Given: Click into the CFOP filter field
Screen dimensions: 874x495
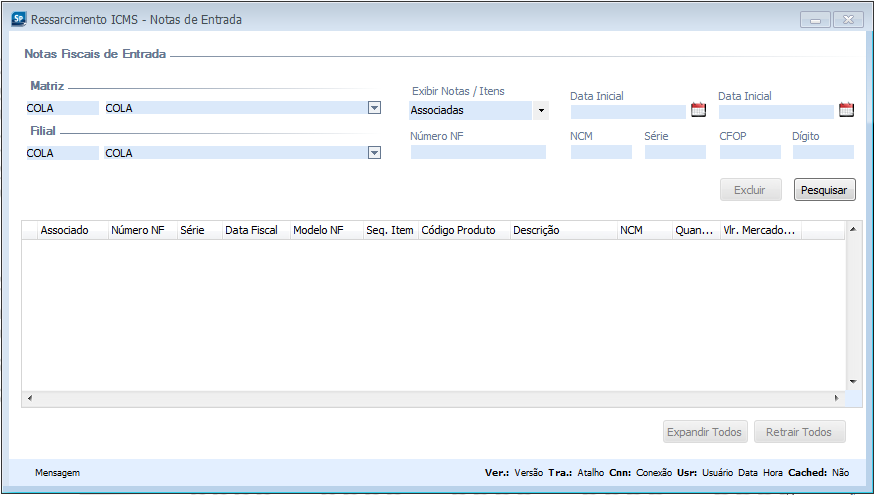Looking at the screenshot, I should [749, 152].
